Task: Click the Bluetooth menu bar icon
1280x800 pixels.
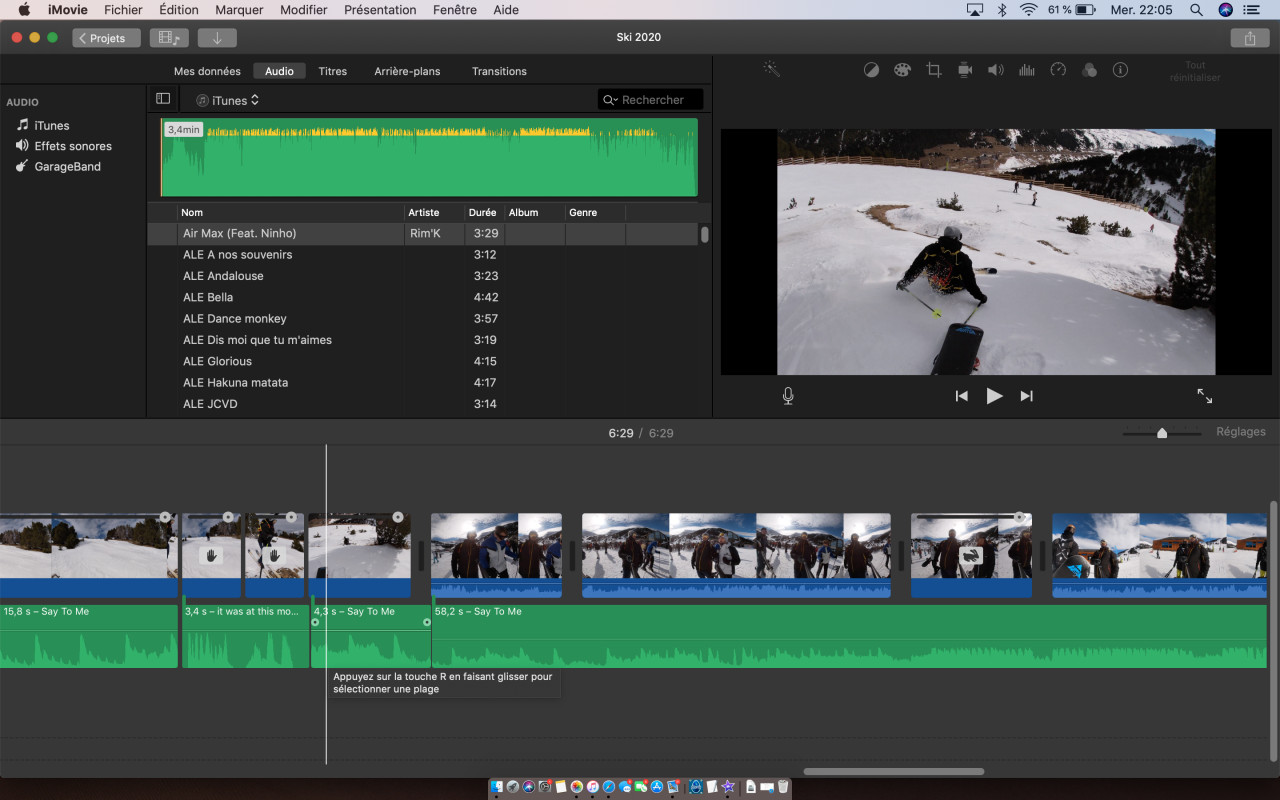Action: (x=1002, y=10)
